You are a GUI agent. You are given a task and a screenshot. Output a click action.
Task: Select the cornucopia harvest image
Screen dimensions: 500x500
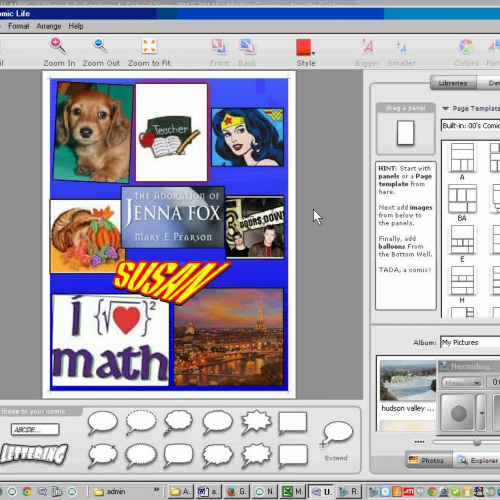[x=85, y=236]
